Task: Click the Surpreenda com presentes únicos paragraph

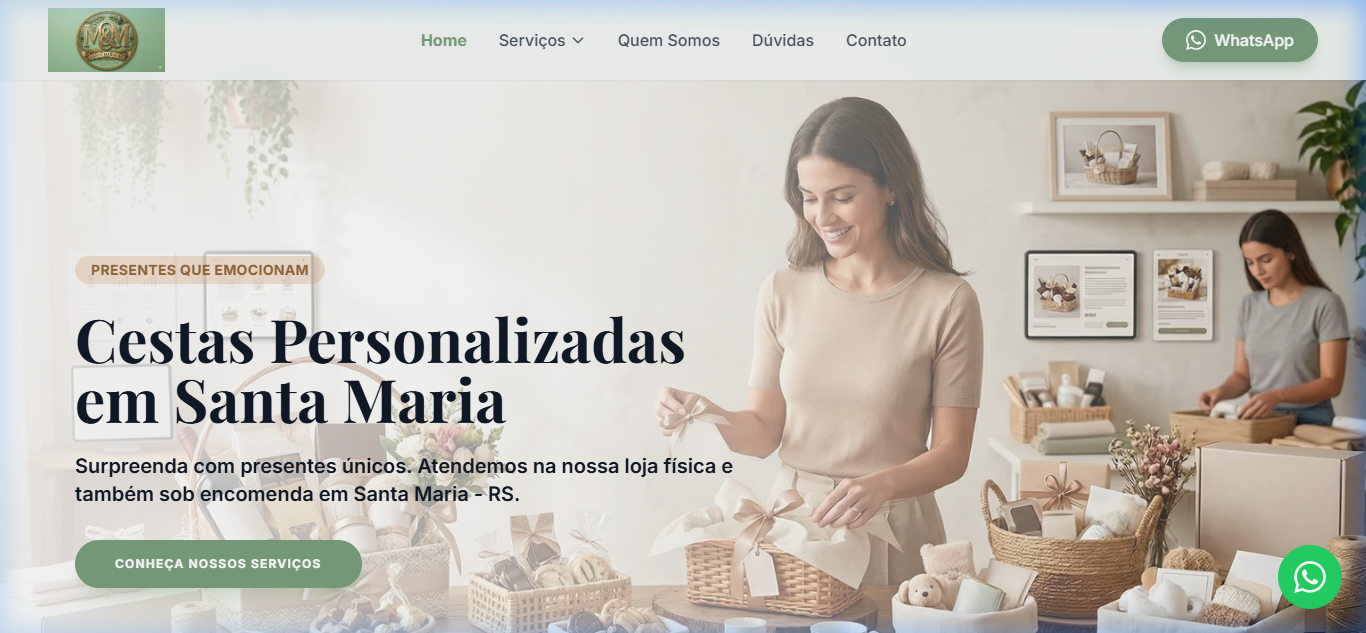Action: [x=404, y=480]
